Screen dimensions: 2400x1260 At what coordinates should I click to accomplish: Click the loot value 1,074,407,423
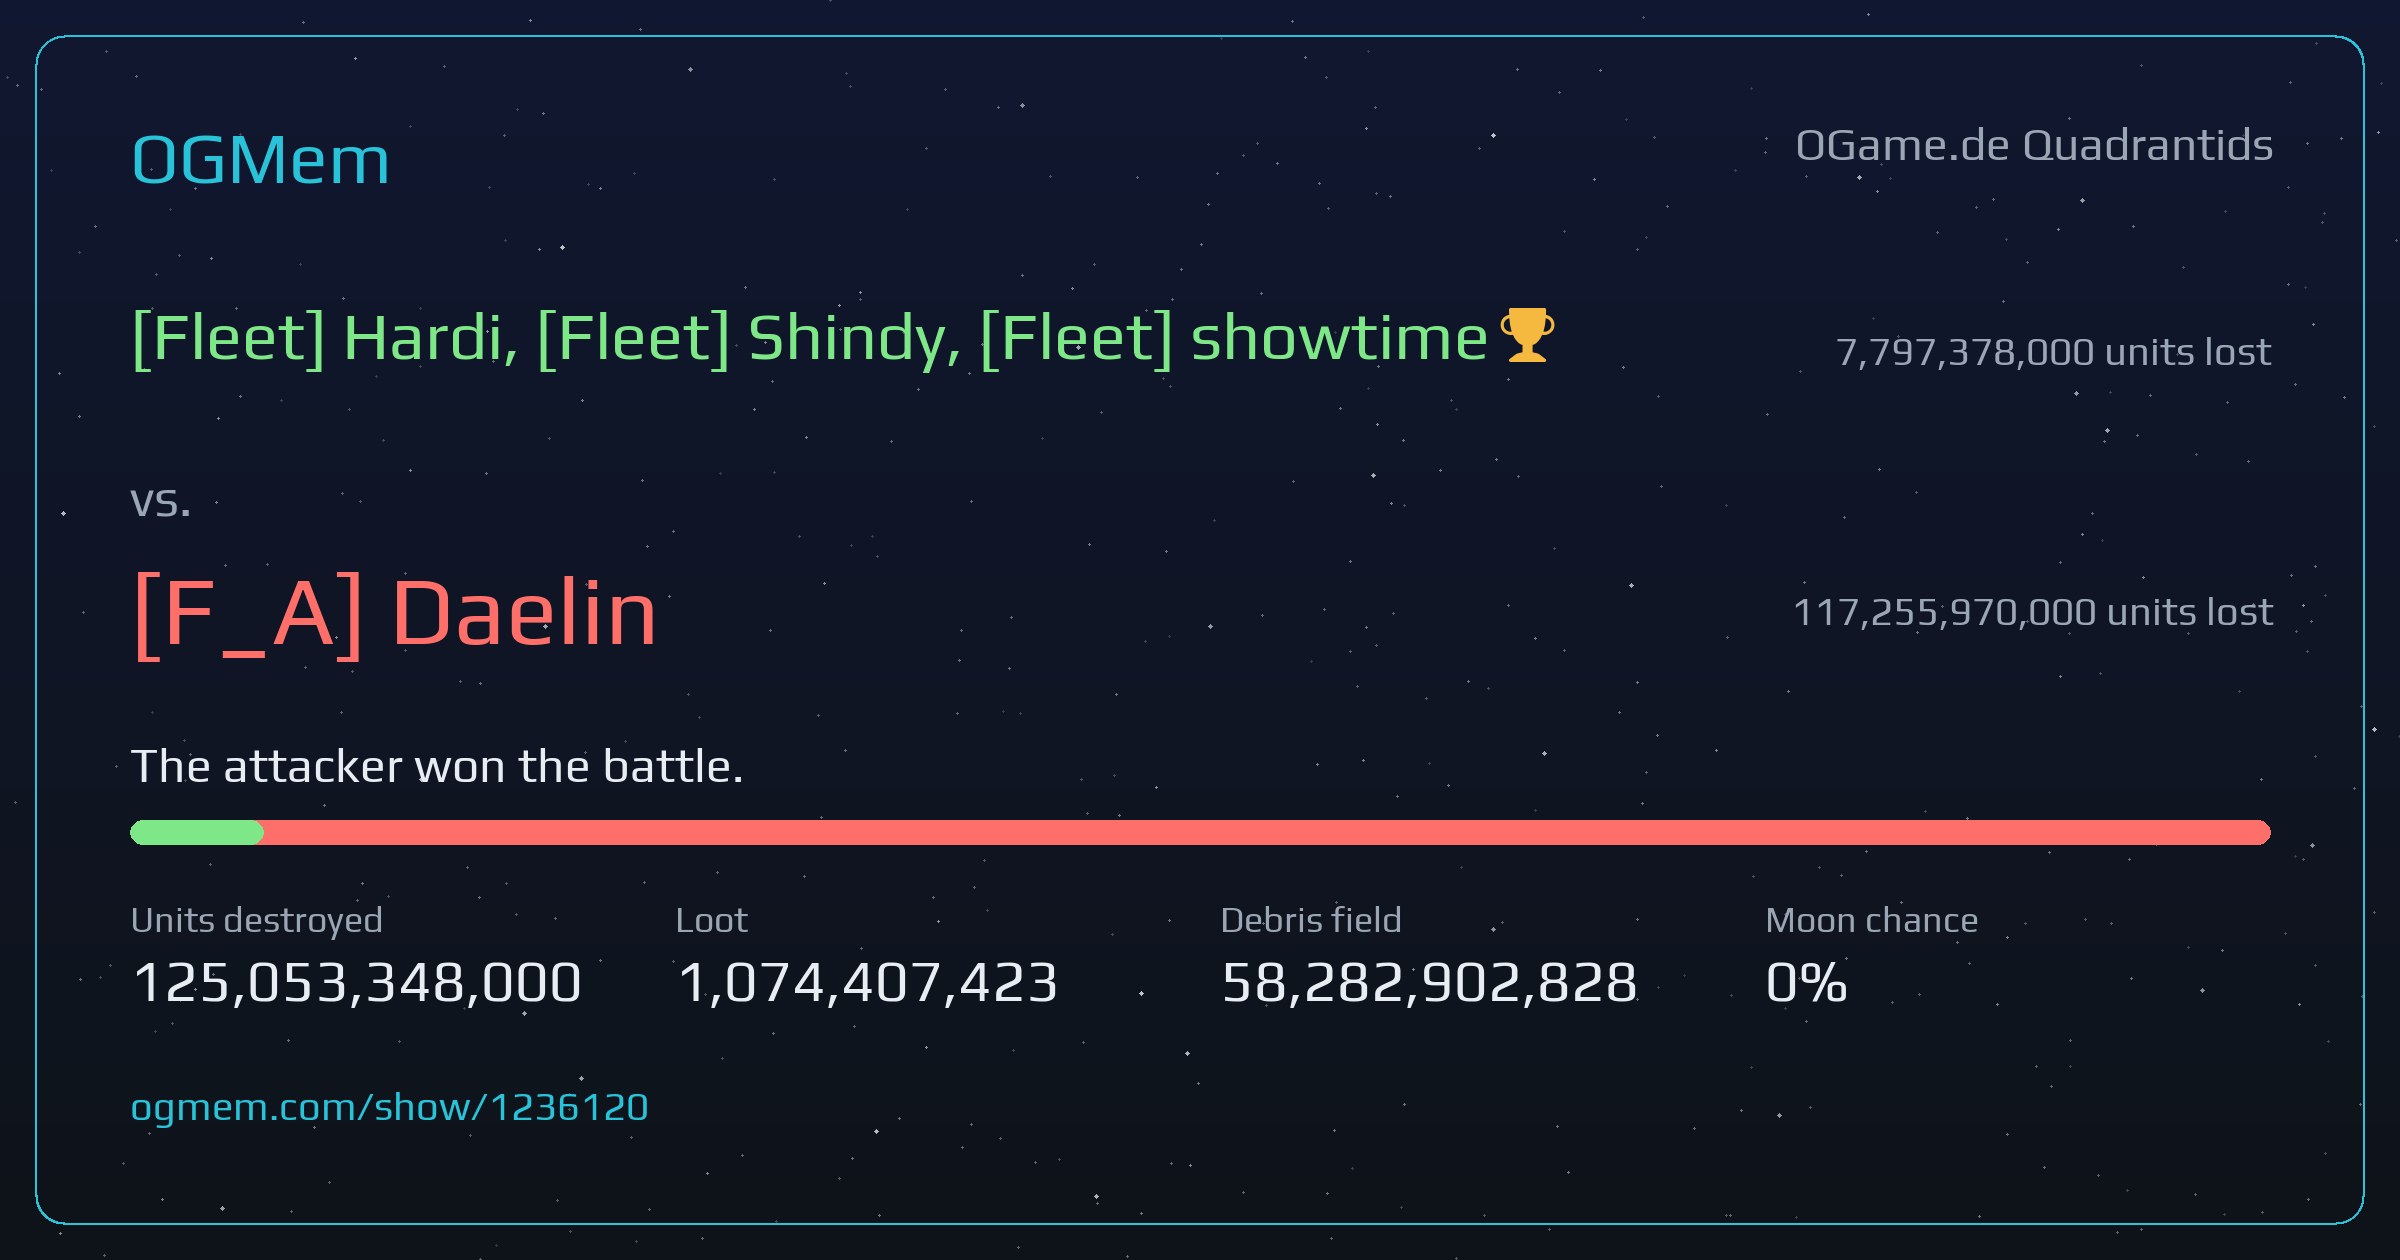tap(867, 982)
